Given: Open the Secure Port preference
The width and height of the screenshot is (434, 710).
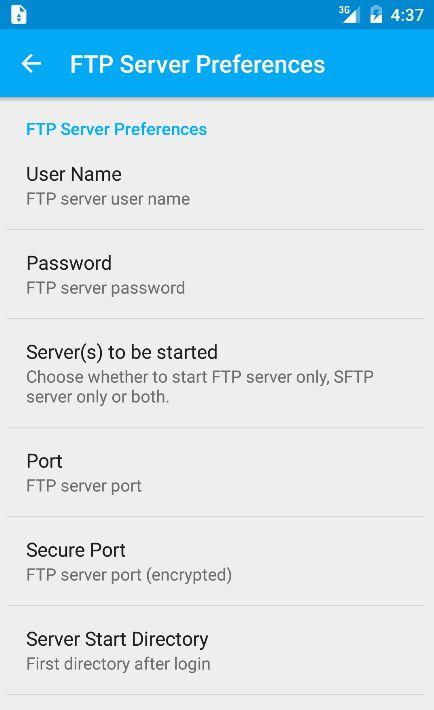Looking at the screenshot, I should (216, 561).
